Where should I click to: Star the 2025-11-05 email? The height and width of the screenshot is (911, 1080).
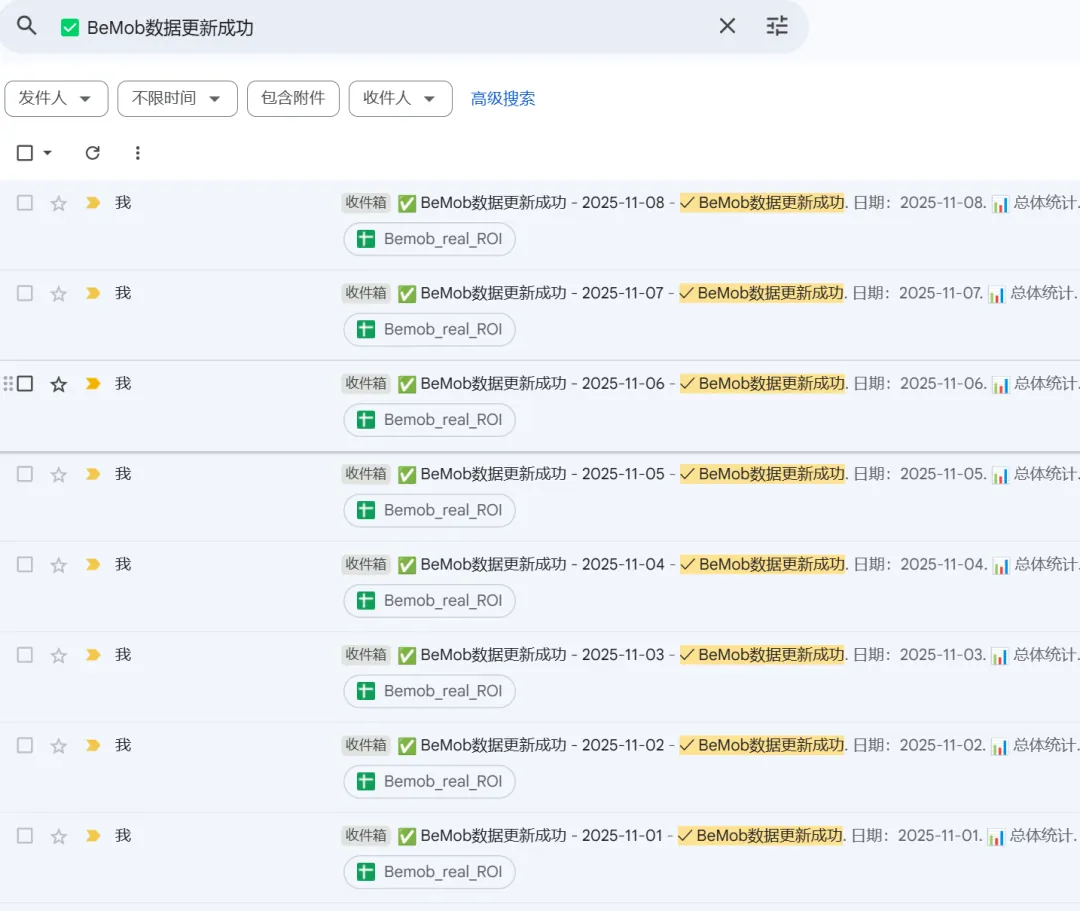pos(59,474)
